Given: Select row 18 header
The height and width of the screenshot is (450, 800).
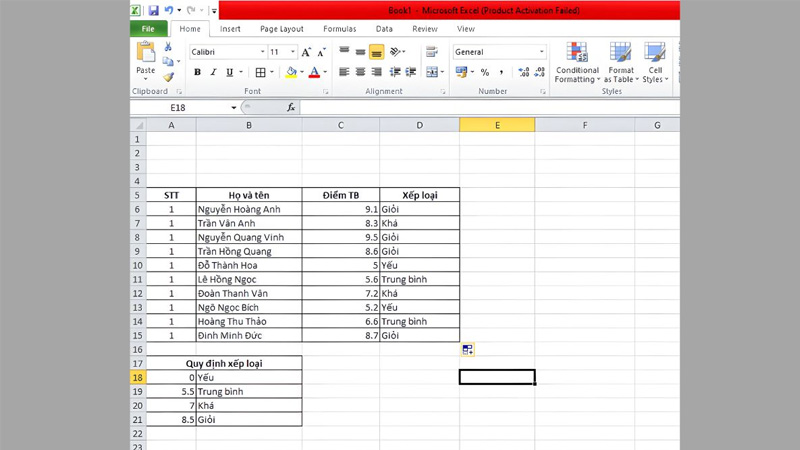Looking at the screenshot, I should (138, 378).
